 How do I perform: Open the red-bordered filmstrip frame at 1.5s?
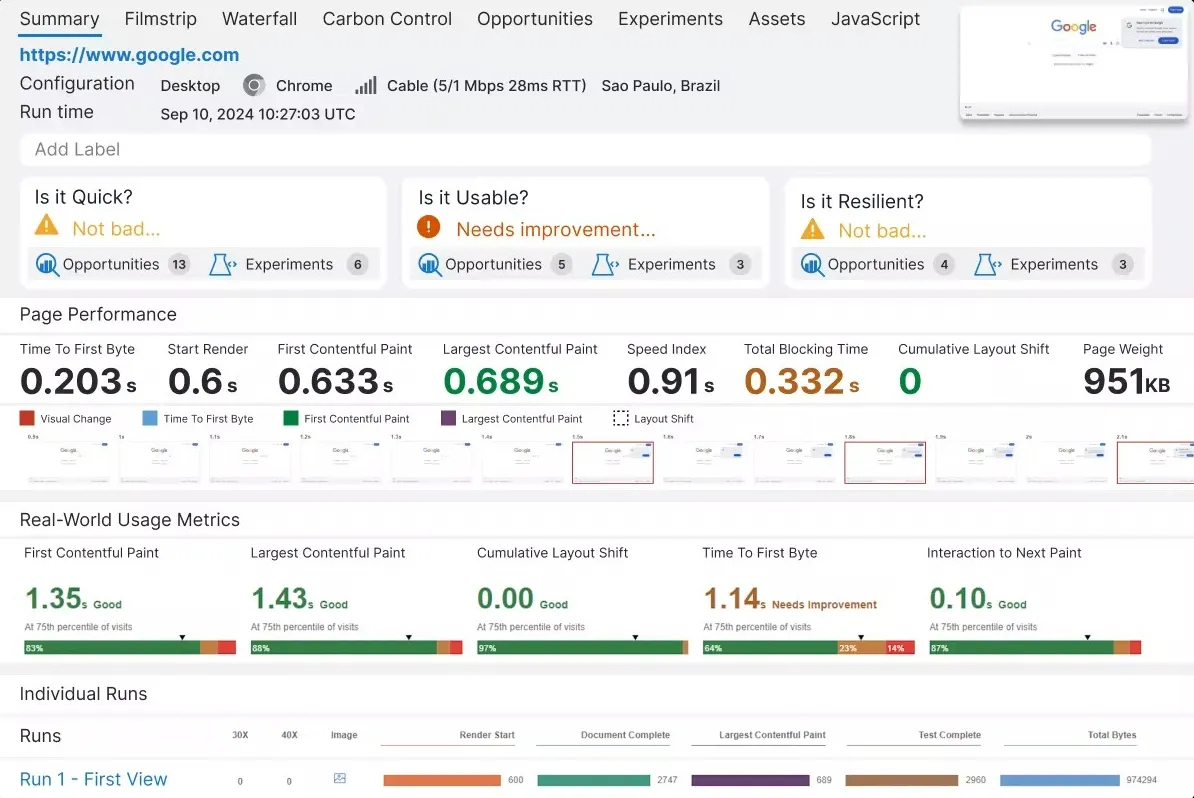(x=613, y=462)
